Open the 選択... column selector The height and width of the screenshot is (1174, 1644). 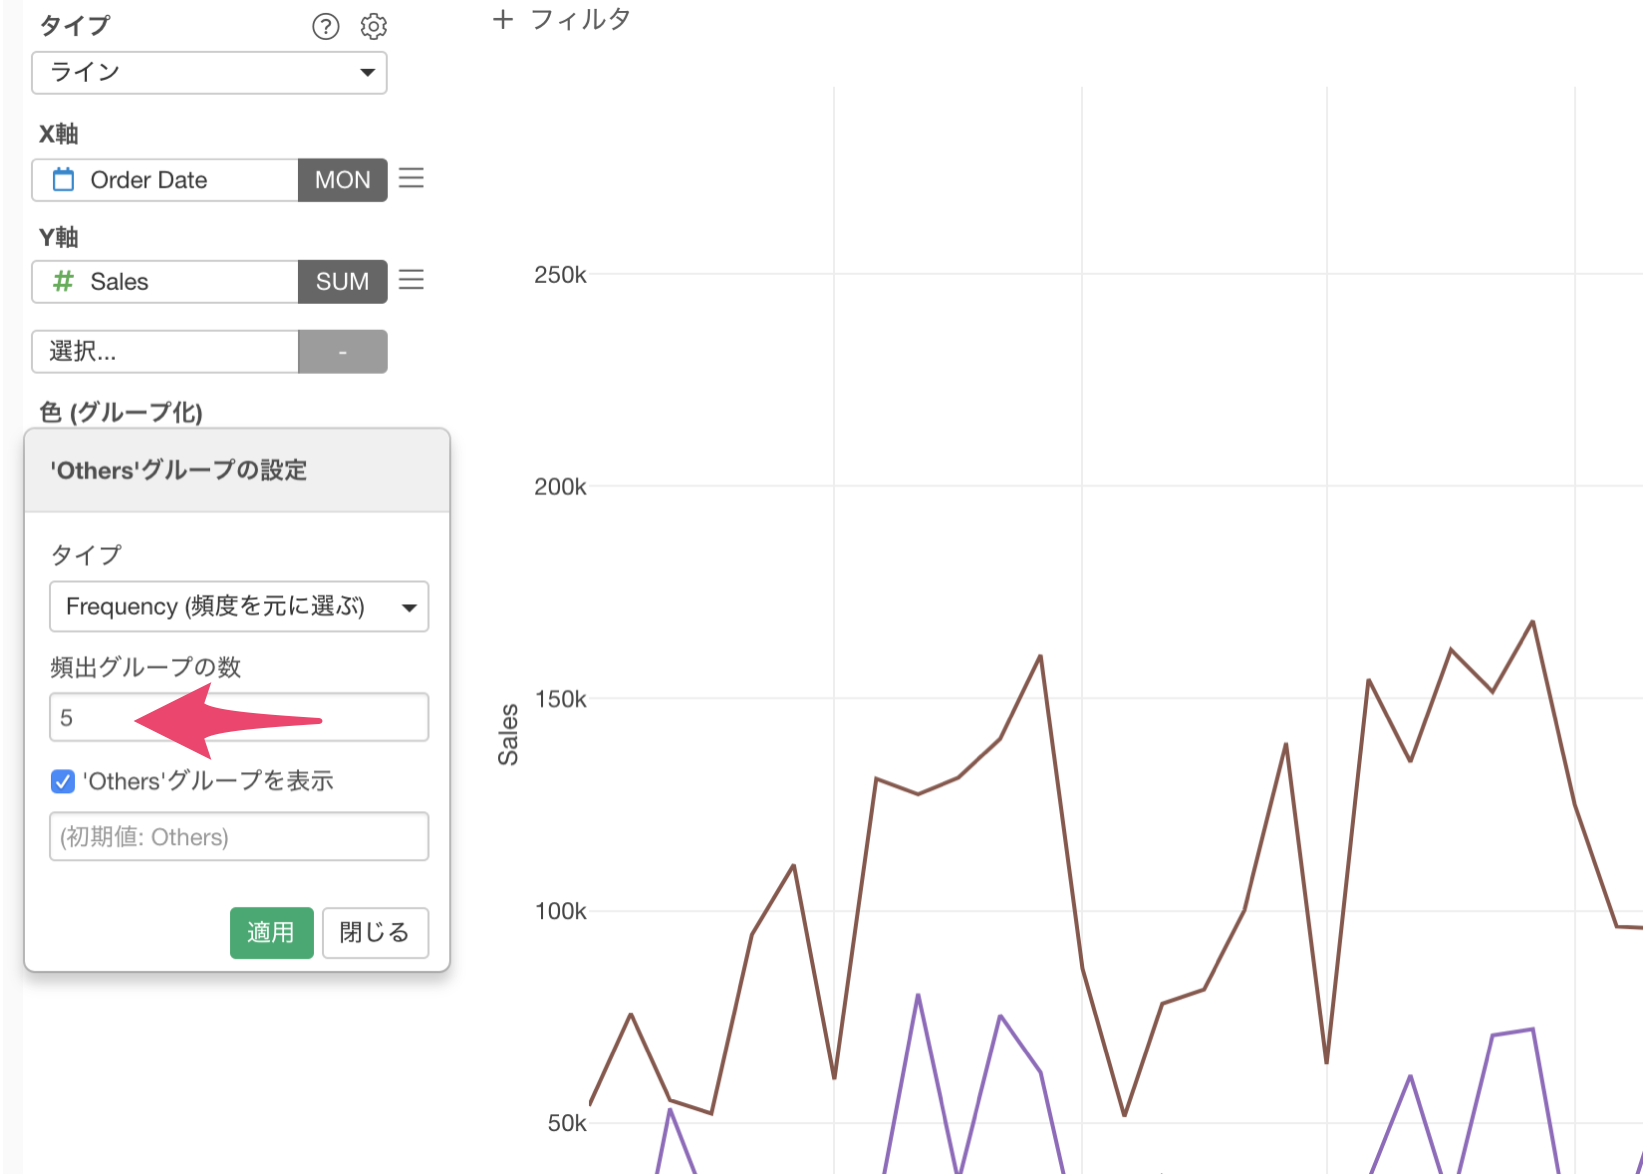click(165, 352)
